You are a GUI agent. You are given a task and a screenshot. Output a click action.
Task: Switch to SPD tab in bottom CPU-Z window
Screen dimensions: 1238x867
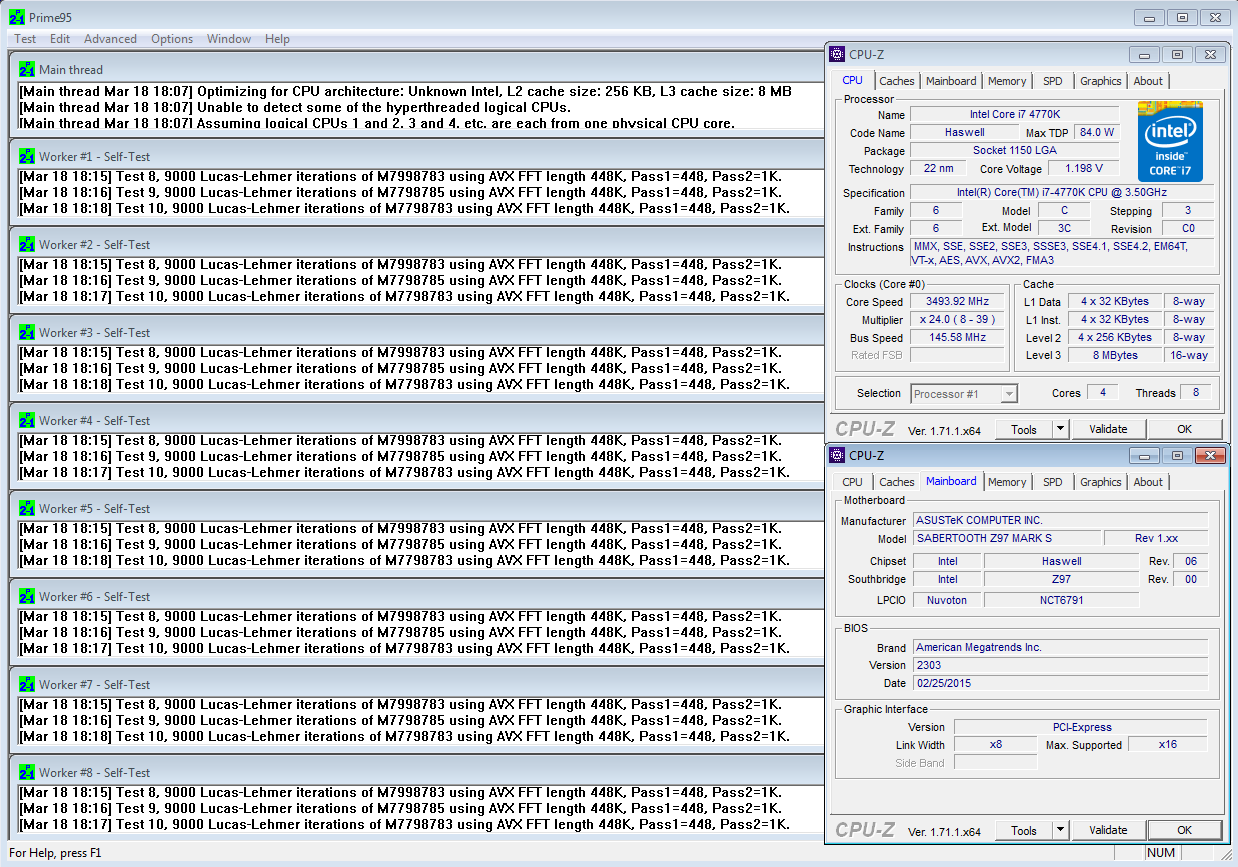(x=1052, y=482)
